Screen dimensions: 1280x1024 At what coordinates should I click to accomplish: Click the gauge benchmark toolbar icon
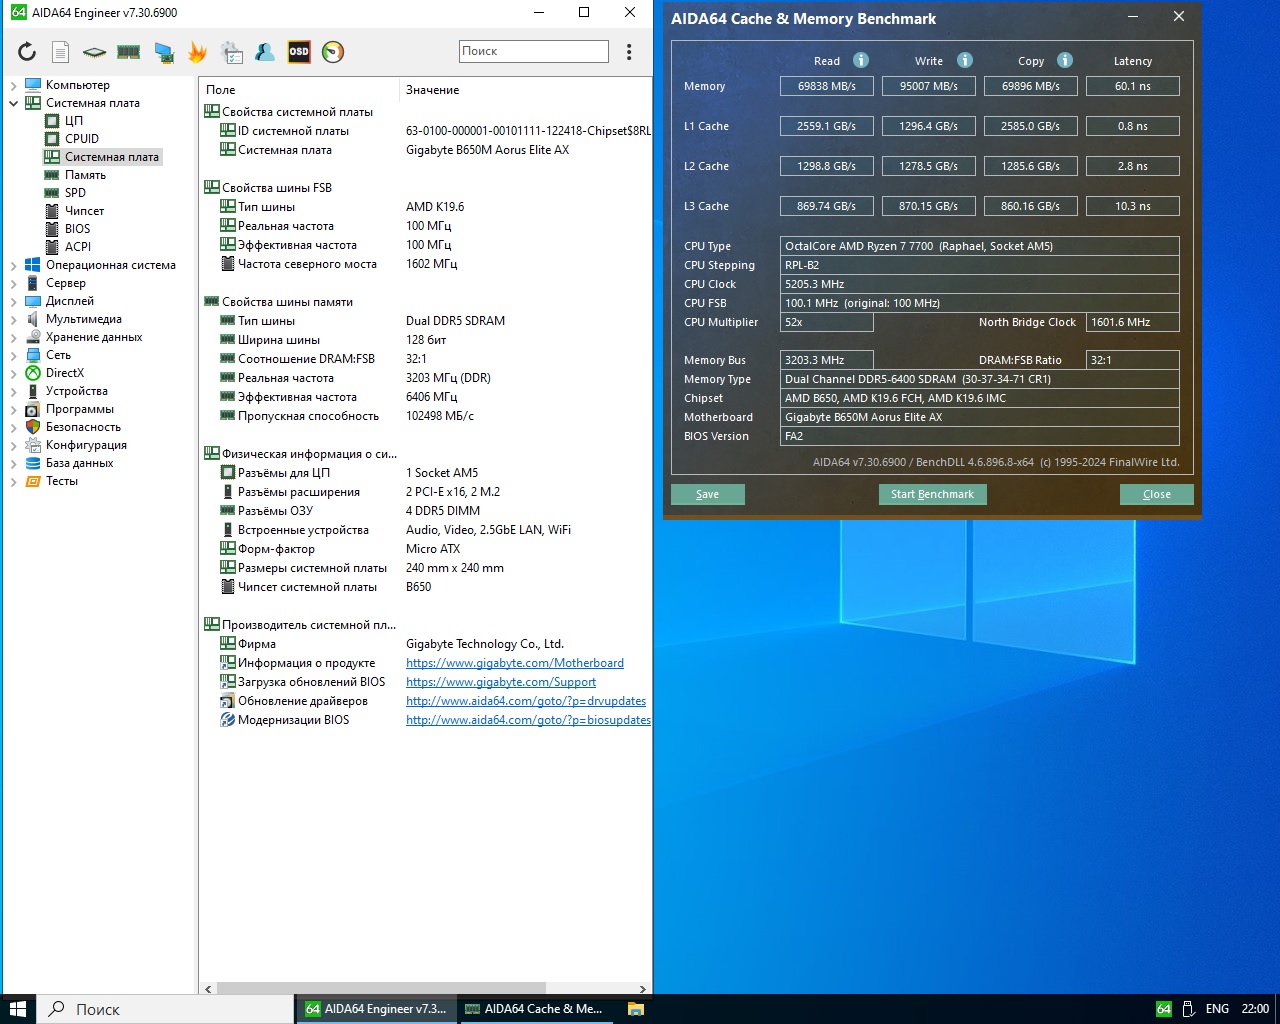(333, 52)
